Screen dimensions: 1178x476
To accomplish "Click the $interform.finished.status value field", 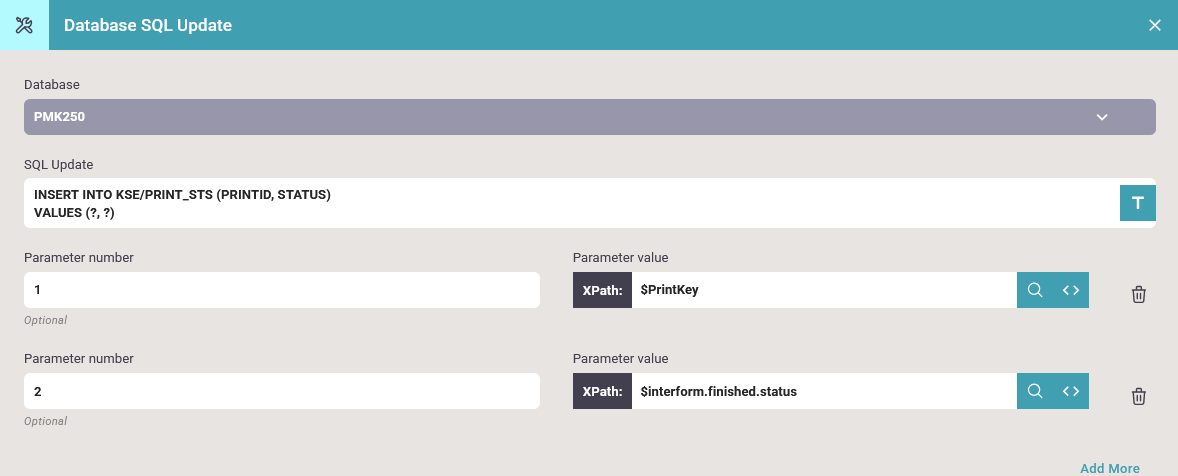I will coord(824,391).
